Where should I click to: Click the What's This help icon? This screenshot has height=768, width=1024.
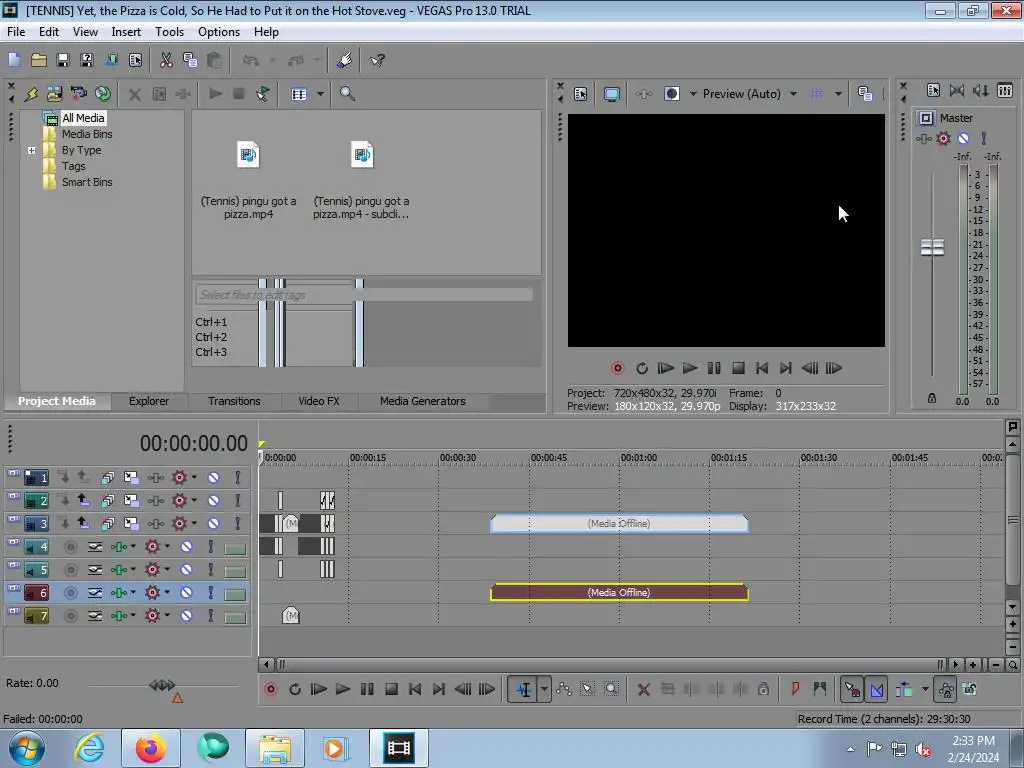(x=377, y=60)
